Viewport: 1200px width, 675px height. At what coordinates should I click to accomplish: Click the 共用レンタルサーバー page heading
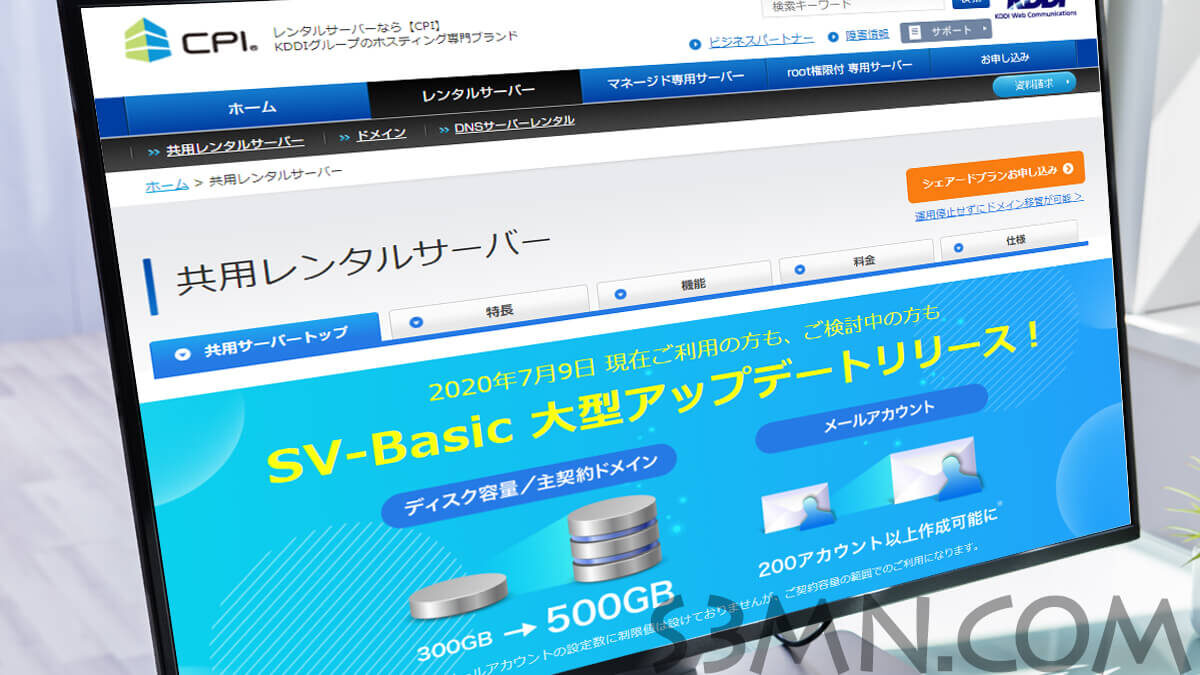[x=364, y=261]
